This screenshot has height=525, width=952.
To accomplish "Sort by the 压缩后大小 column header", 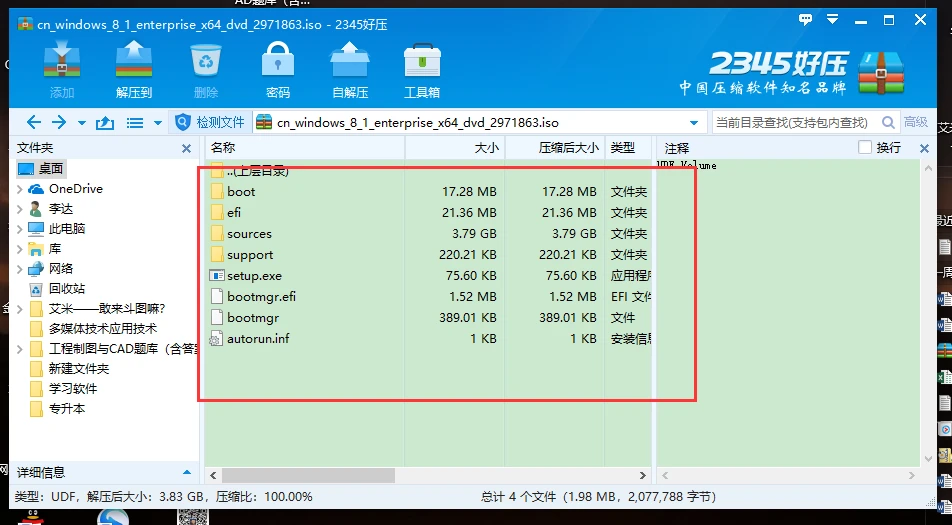I will tap(568, 148).
